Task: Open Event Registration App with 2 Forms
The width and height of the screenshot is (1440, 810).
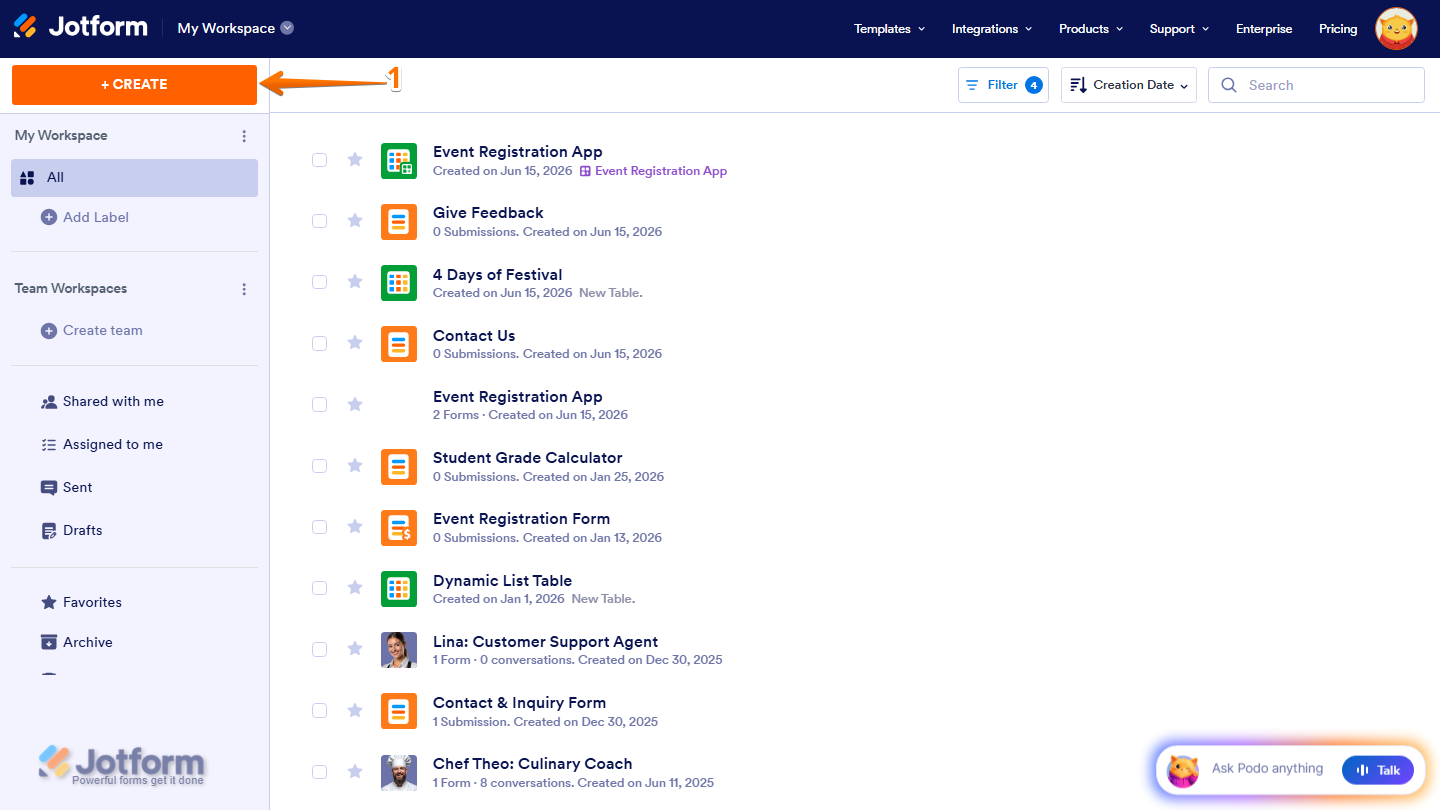Action: (517, 397)
